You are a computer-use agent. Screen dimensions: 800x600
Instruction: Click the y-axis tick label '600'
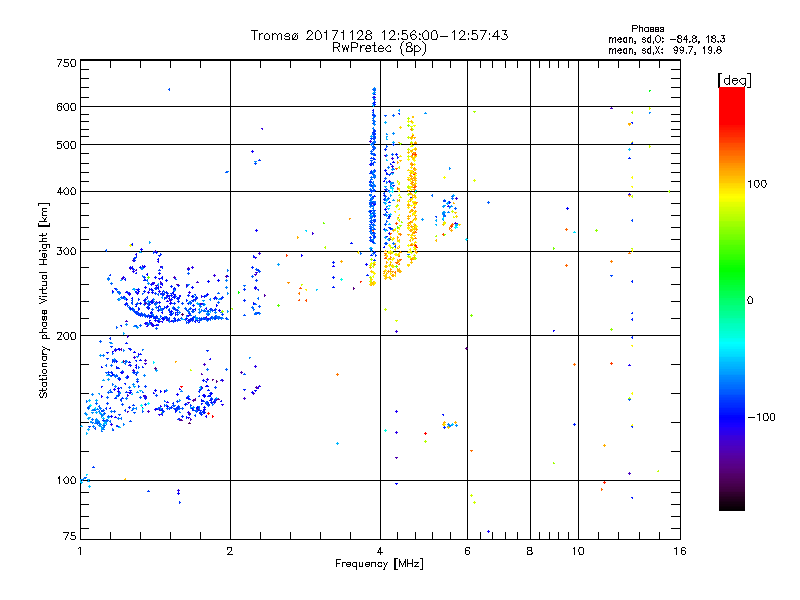tap(67, 107)
